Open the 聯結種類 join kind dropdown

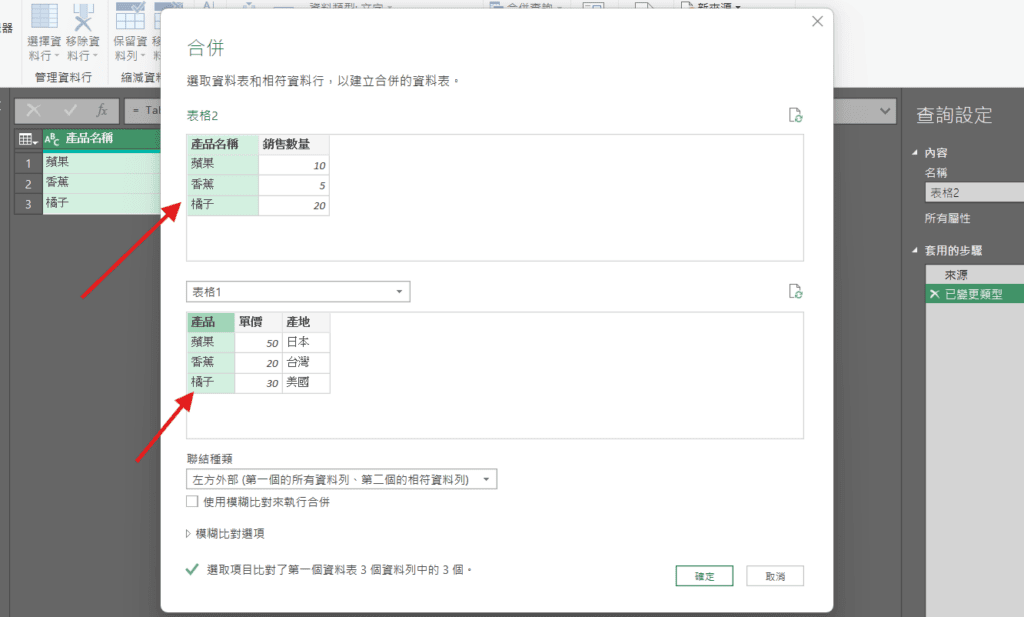[x=341, y=480]
